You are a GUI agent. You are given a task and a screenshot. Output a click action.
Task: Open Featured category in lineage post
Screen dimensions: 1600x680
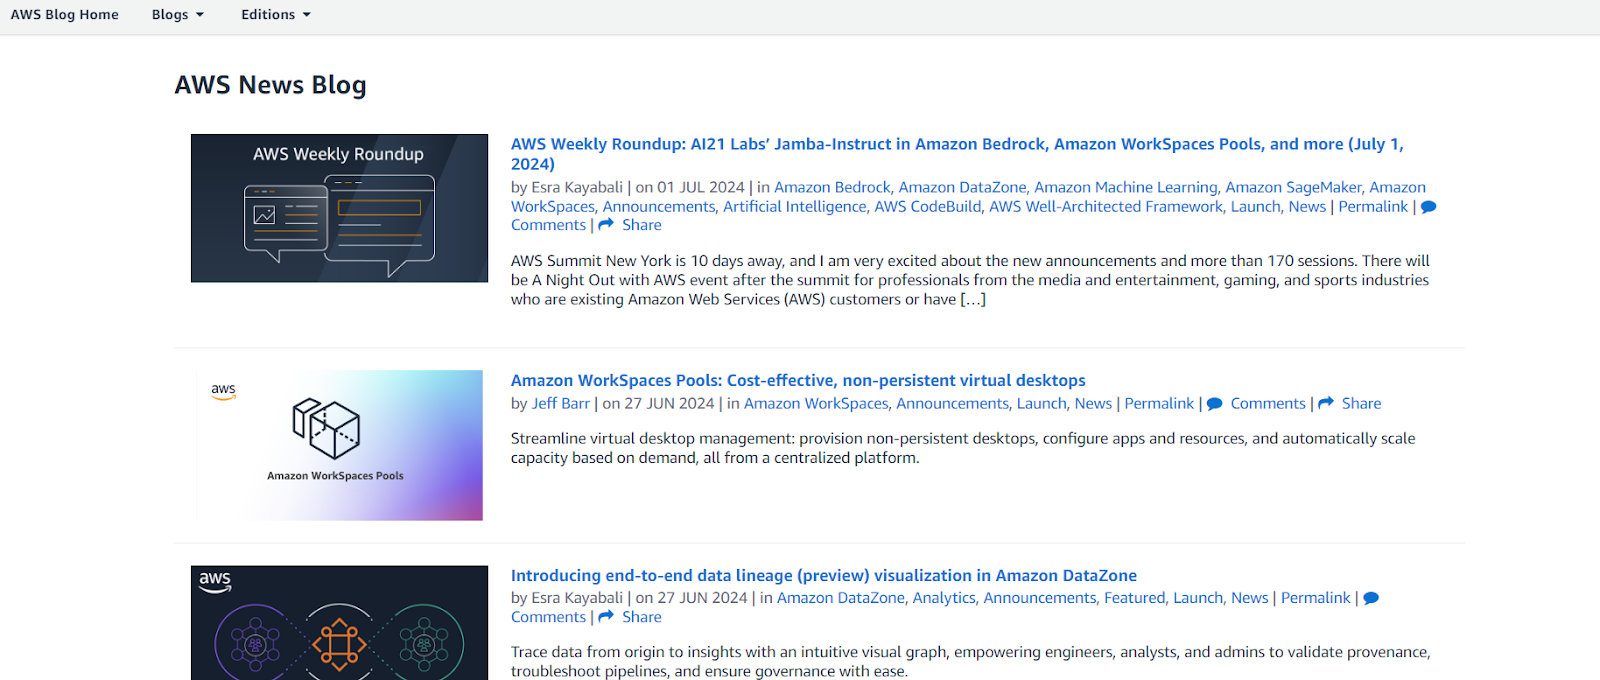pos(1135,597)
